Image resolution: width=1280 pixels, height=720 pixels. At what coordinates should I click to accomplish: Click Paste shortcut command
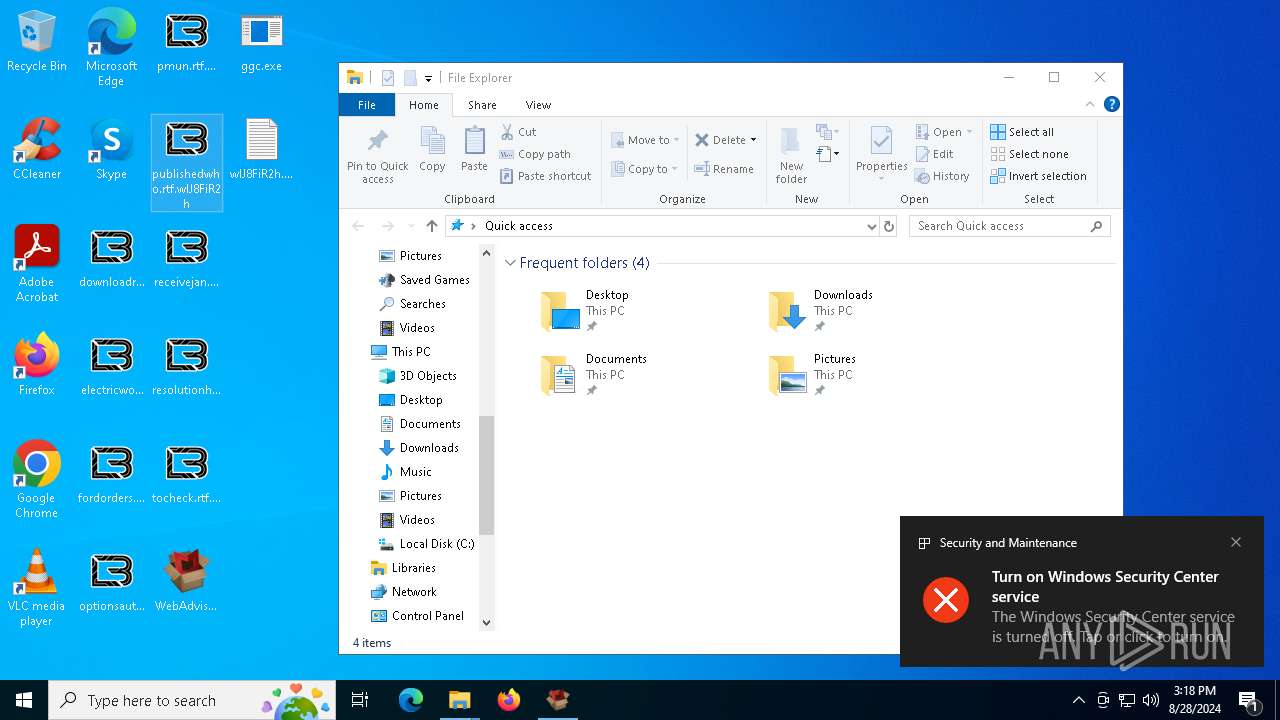point(545,176)
